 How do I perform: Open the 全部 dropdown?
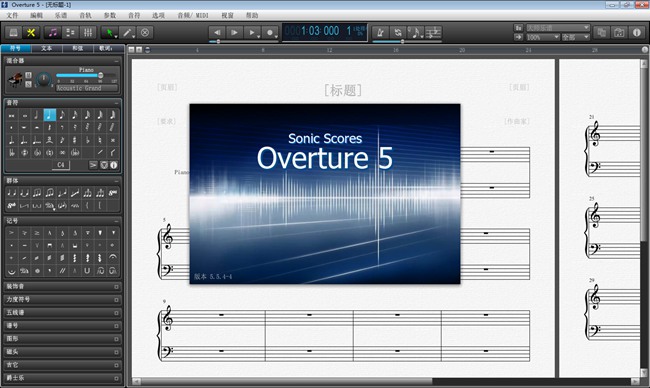(576, 37)
